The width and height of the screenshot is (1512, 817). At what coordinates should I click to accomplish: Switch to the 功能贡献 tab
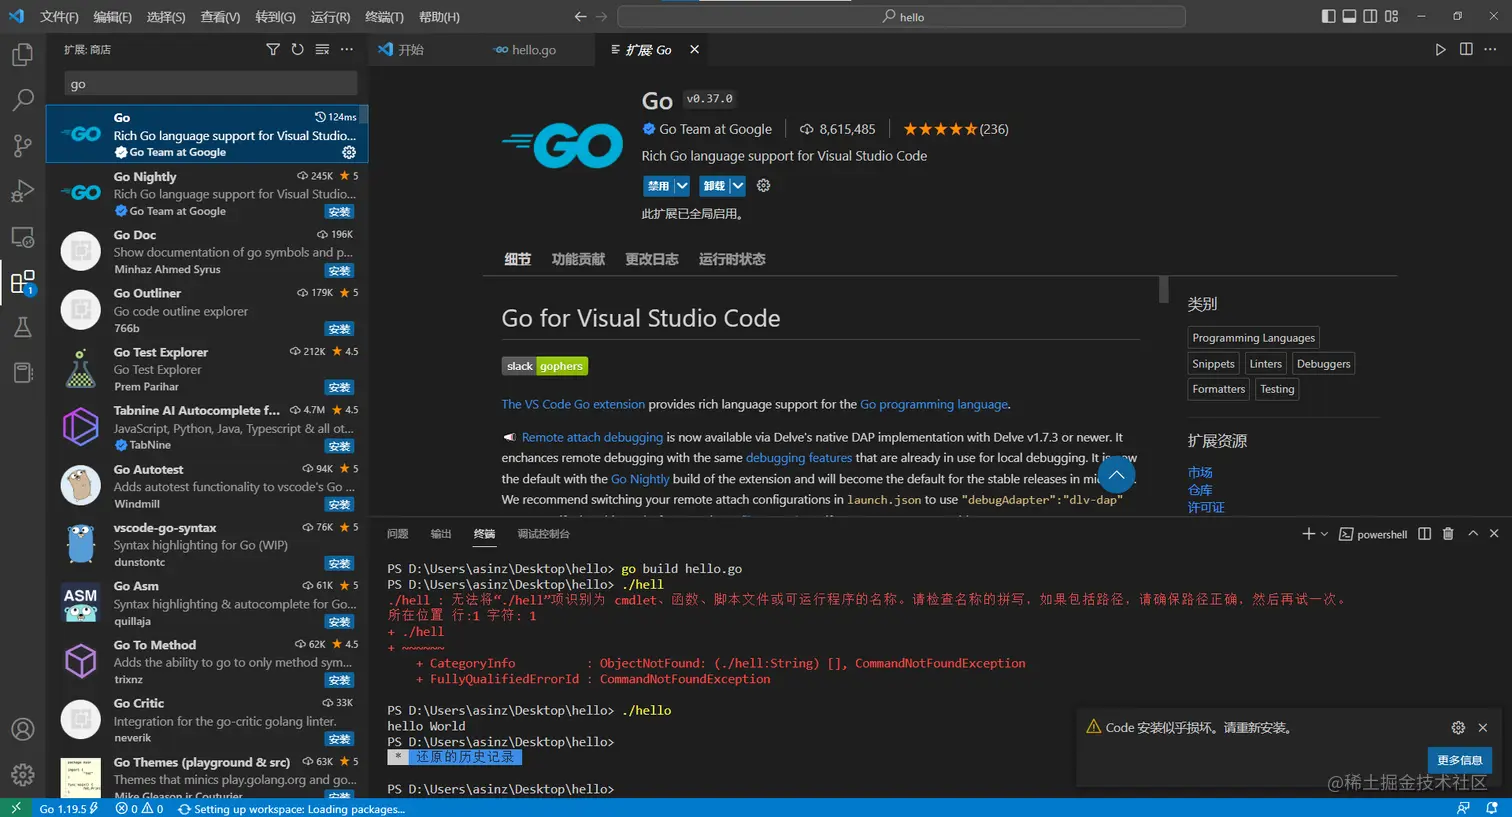pos(578,259)
